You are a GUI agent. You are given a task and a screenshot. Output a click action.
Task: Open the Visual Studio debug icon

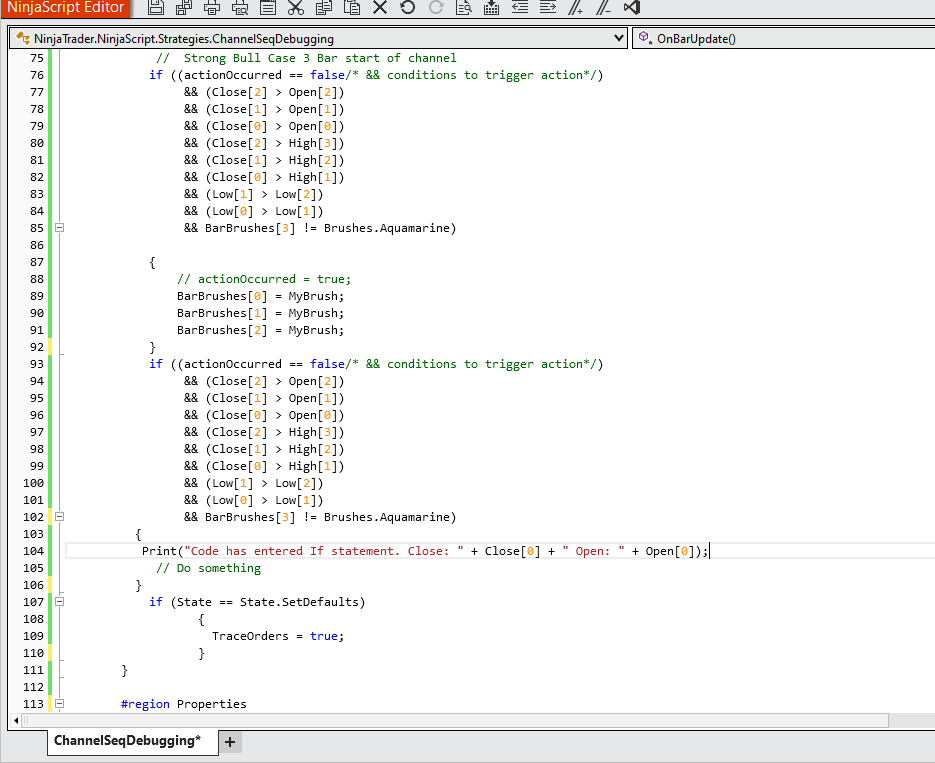[631, 8]
